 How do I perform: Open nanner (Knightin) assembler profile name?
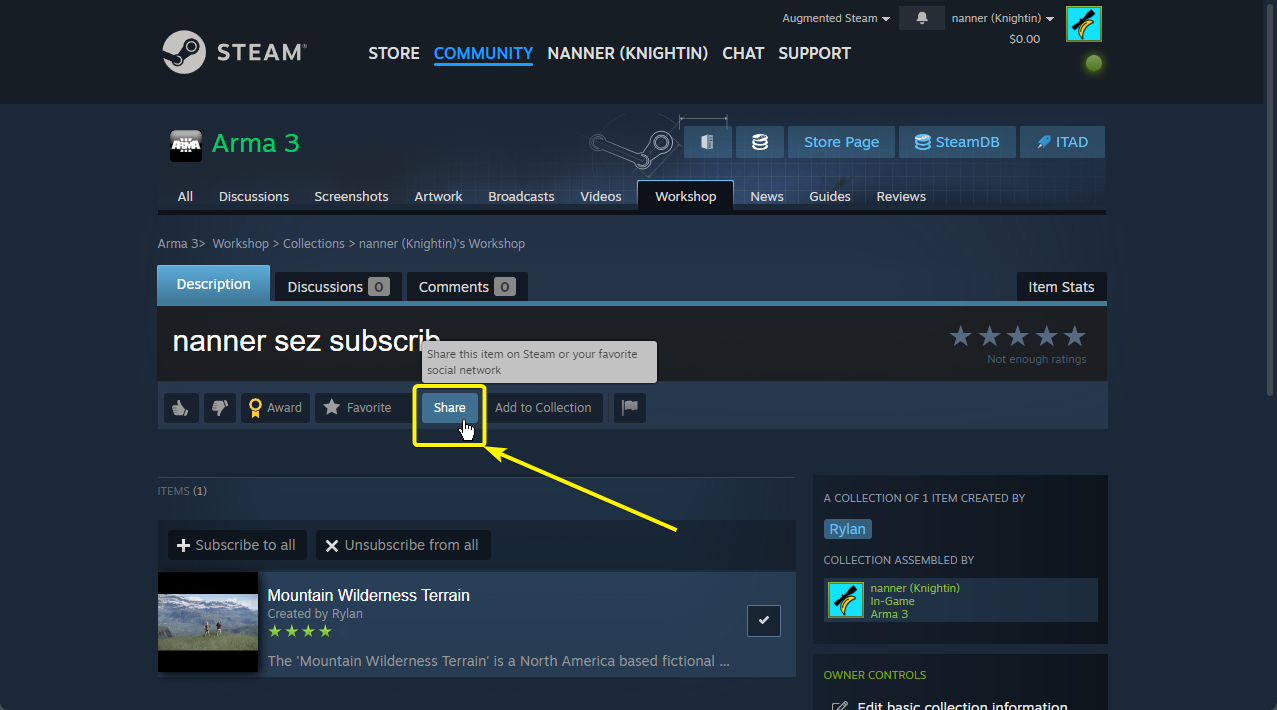point(915,588)
